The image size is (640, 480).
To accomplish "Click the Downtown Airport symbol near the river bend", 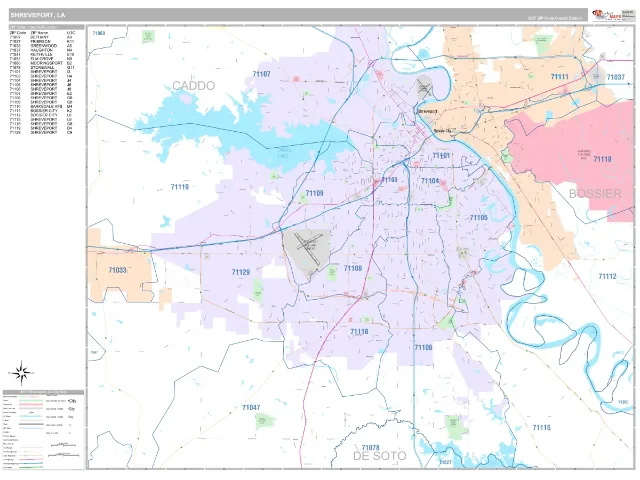I will click(424, 87).
